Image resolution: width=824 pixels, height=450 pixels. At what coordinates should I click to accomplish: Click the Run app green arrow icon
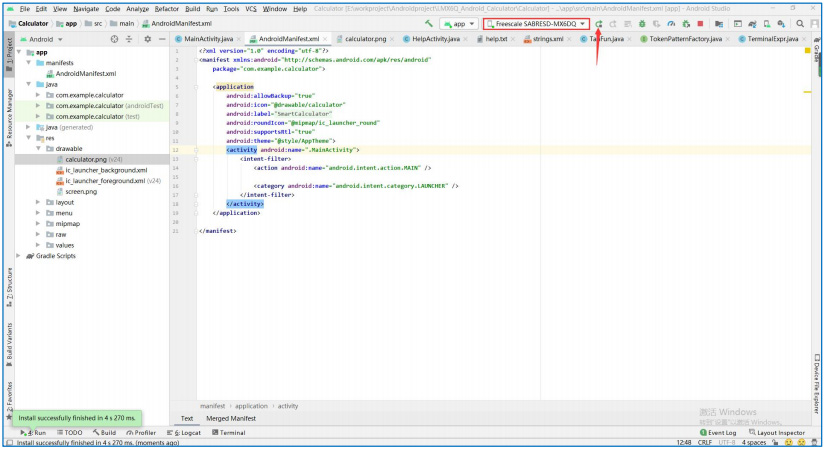click(598, 23)
